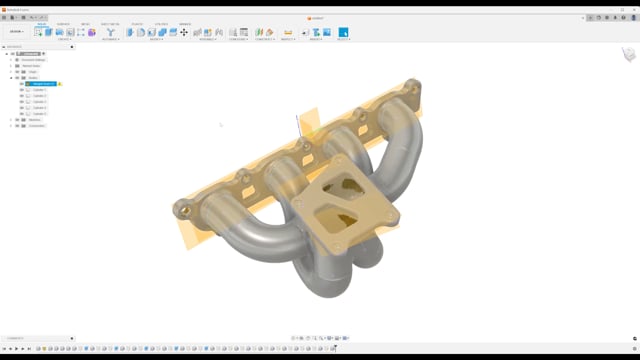The height and width of the screenshot is (360, 640).
Task: Click the Redo button
Action: coord(42,18)
